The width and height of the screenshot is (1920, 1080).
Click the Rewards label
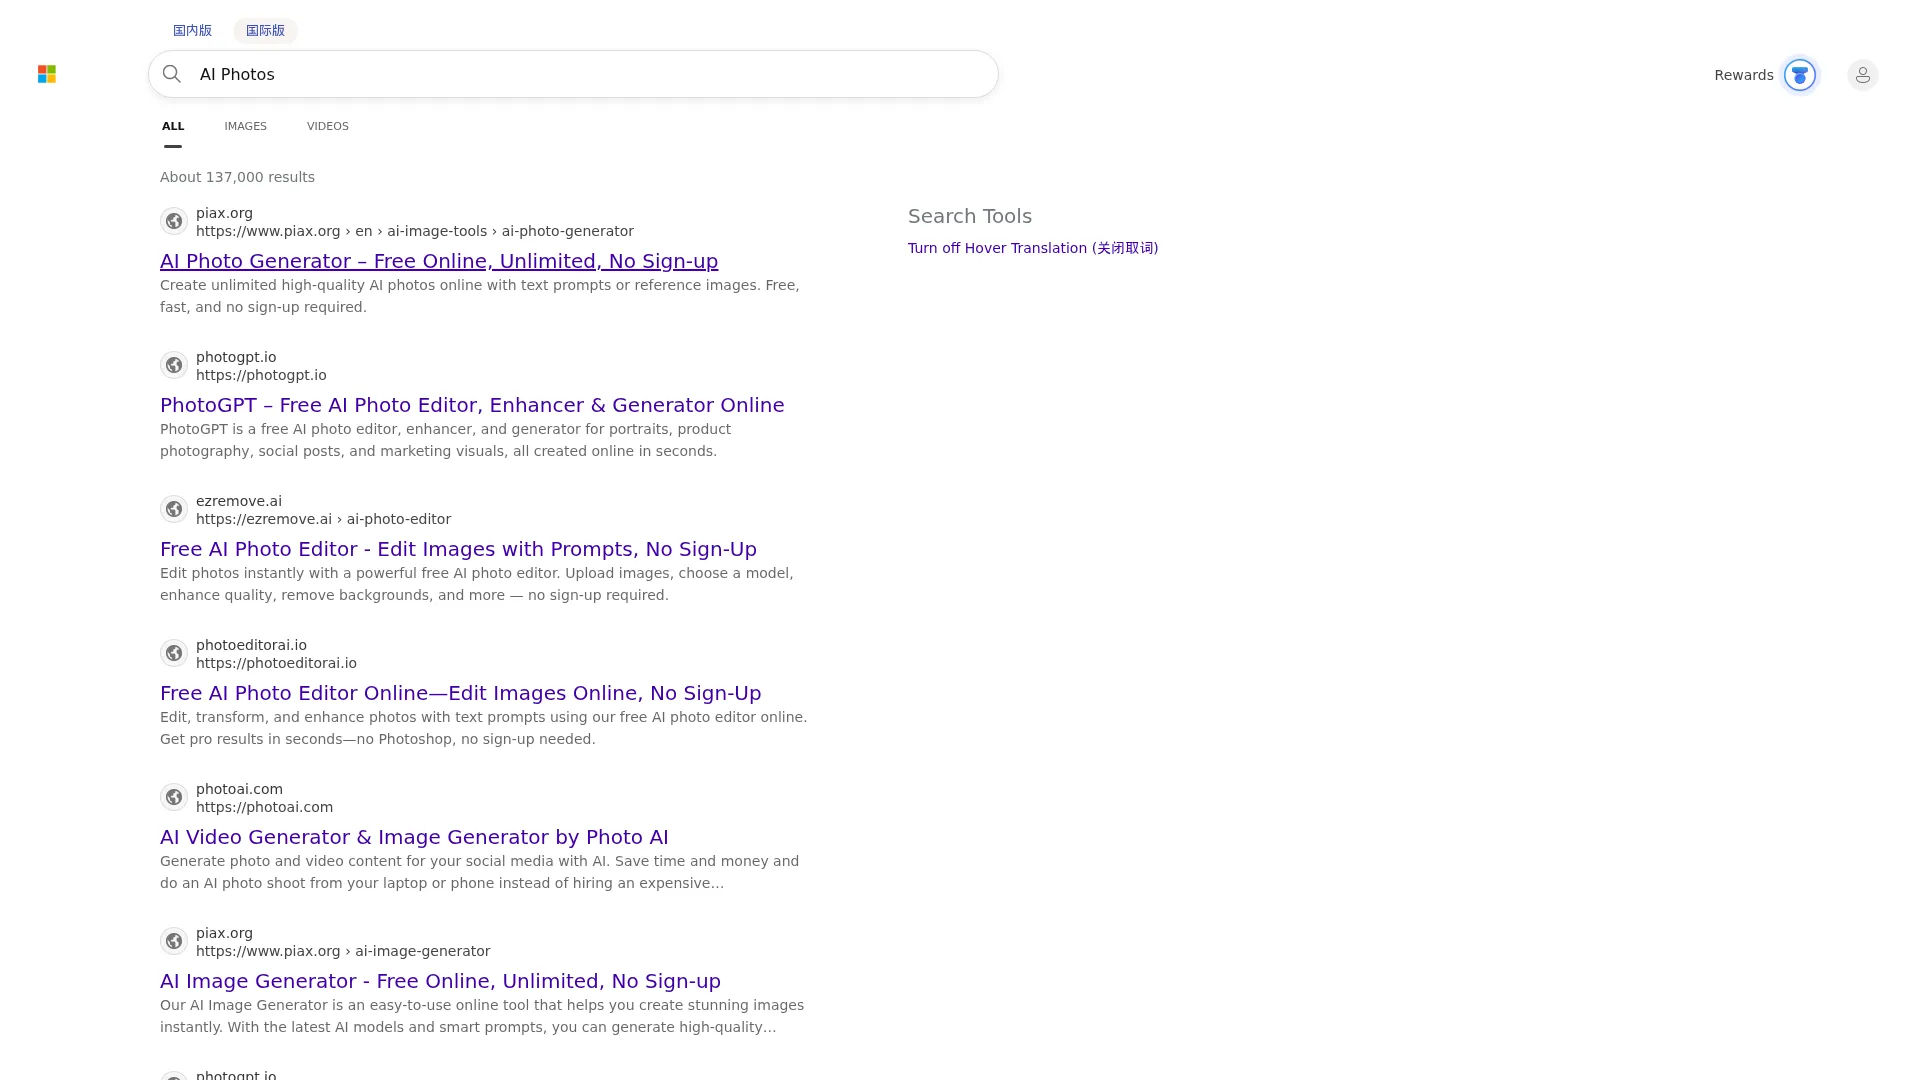click(1743, 75)
